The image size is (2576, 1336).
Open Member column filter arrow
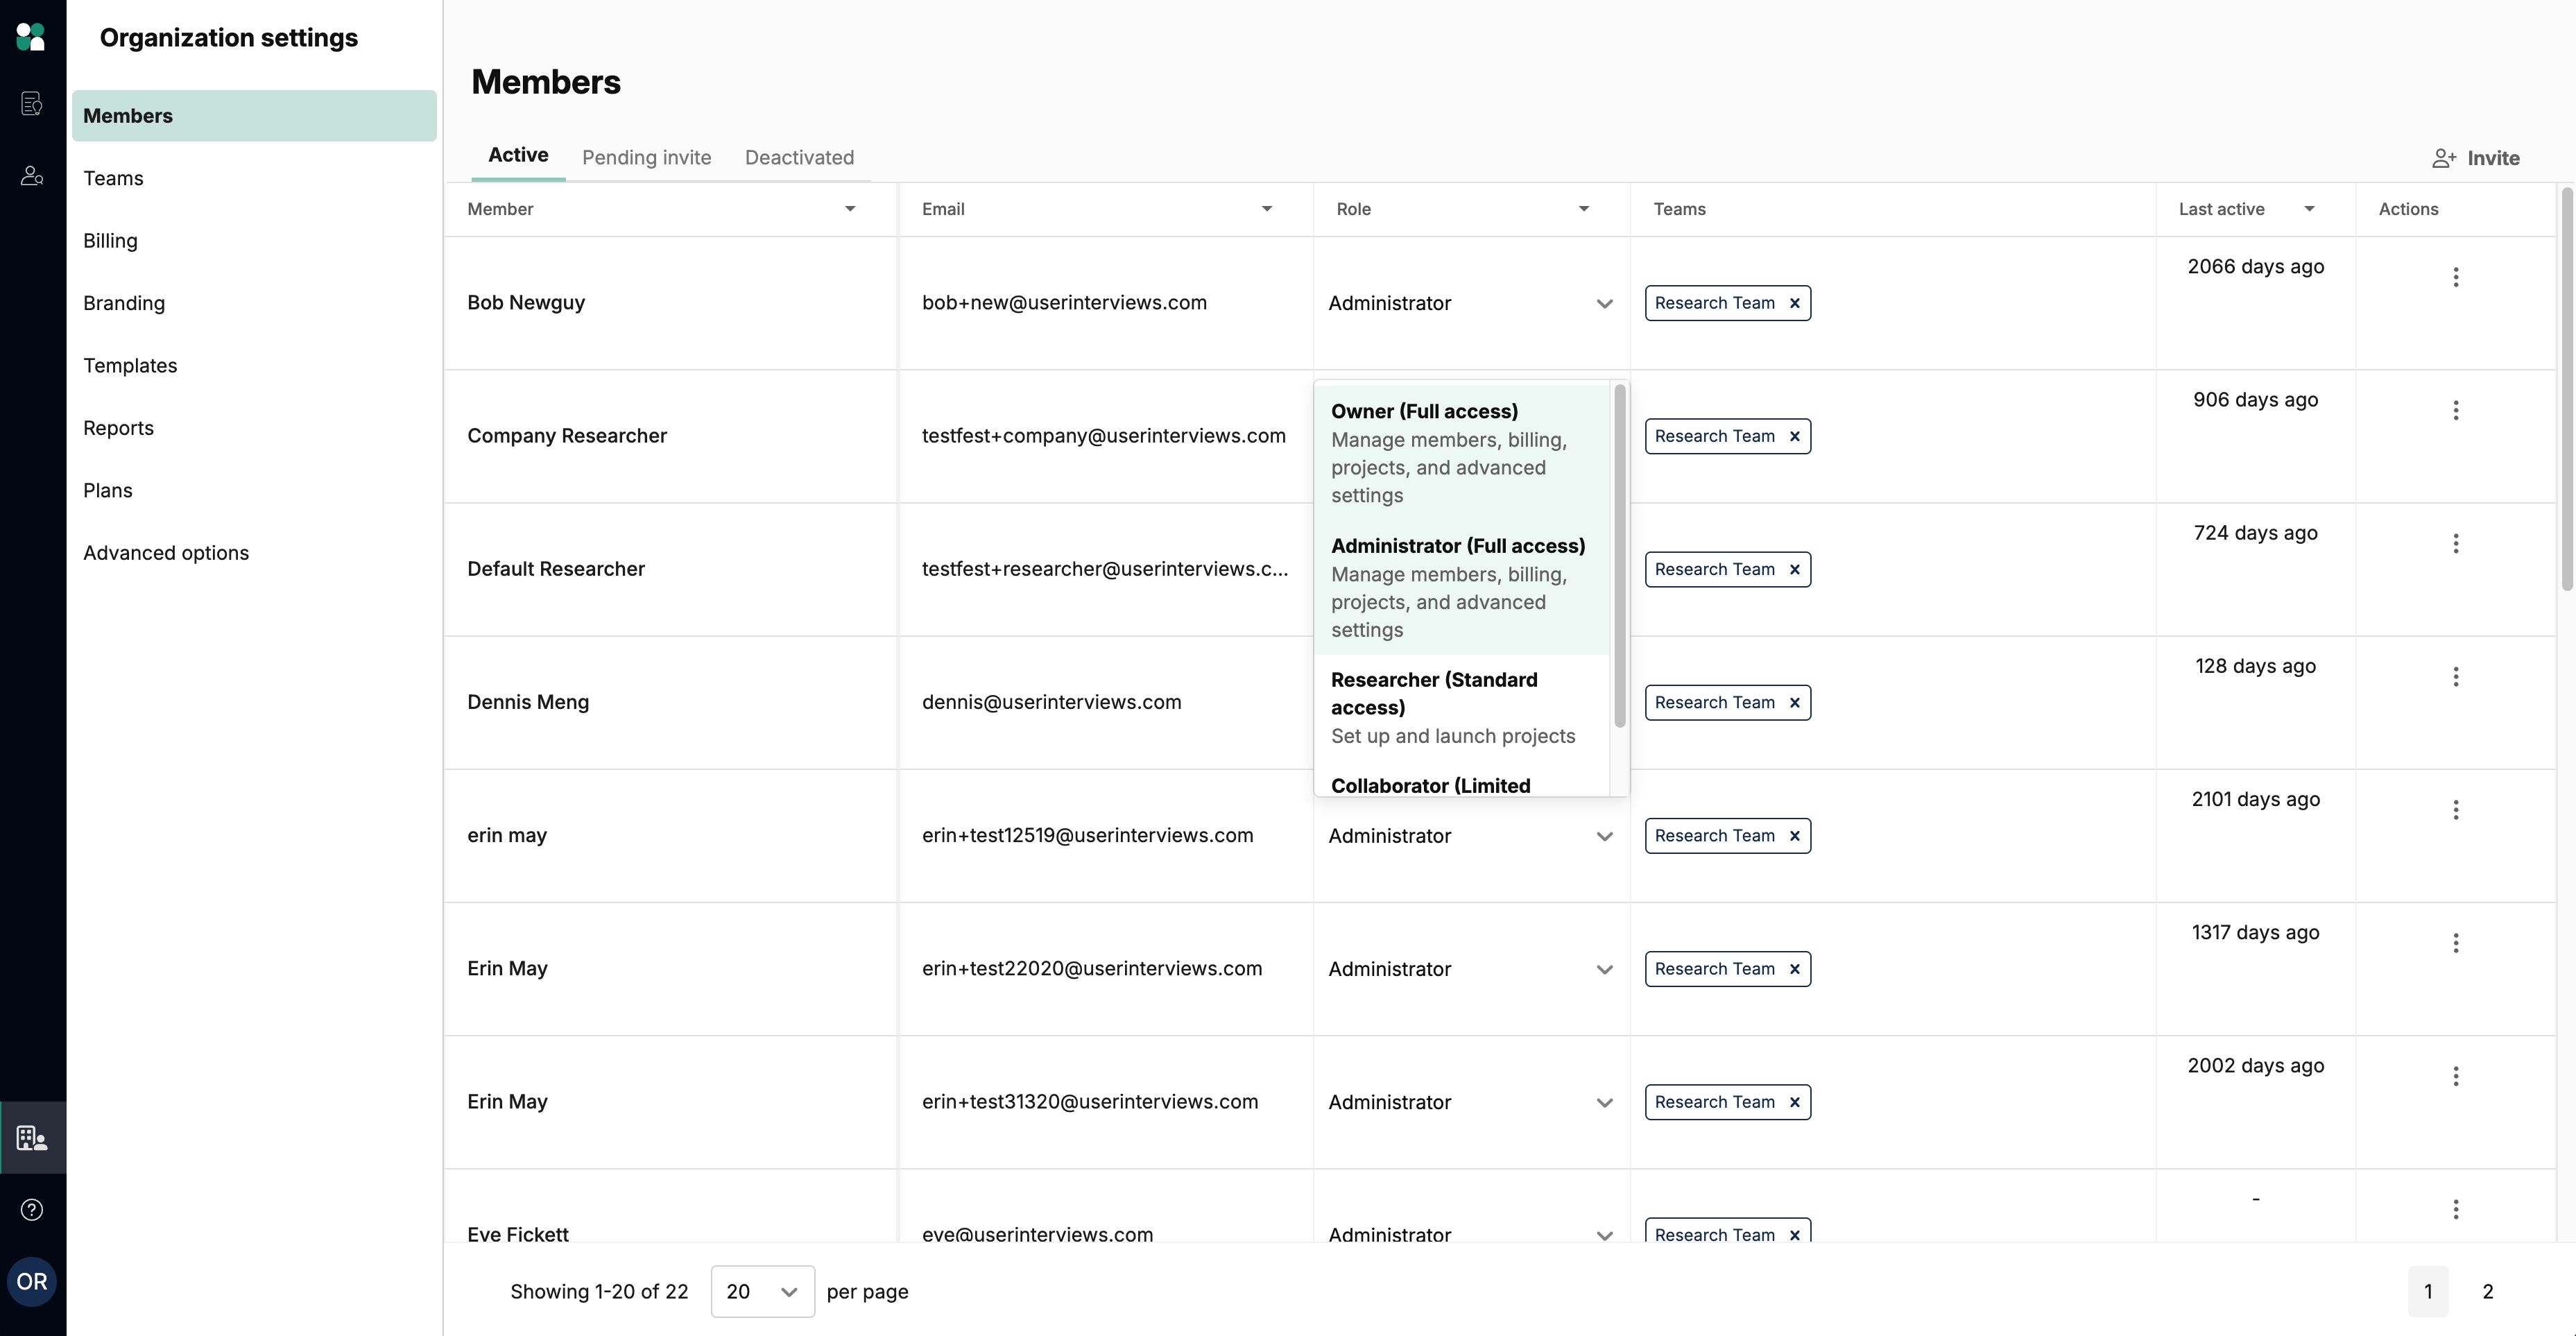coord(849,209)
